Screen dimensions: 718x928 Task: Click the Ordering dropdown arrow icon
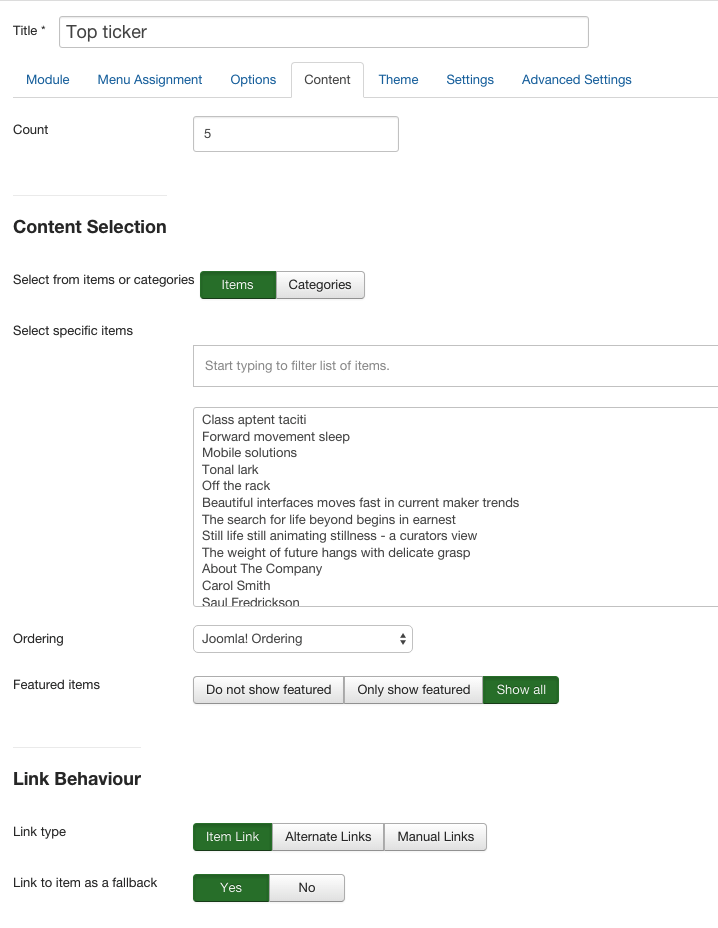(403, 639)
